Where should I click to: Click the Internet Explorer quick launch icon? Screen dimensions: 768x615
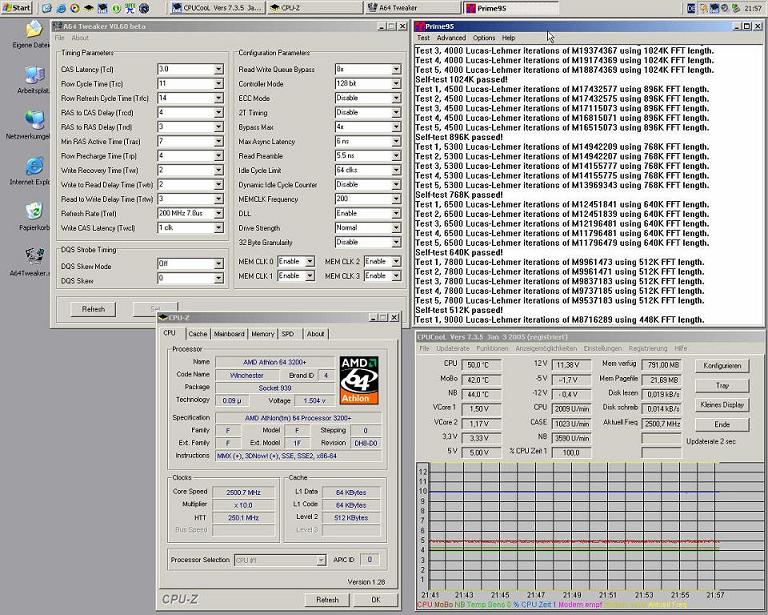pyautogui.click(x=61, y=8)
